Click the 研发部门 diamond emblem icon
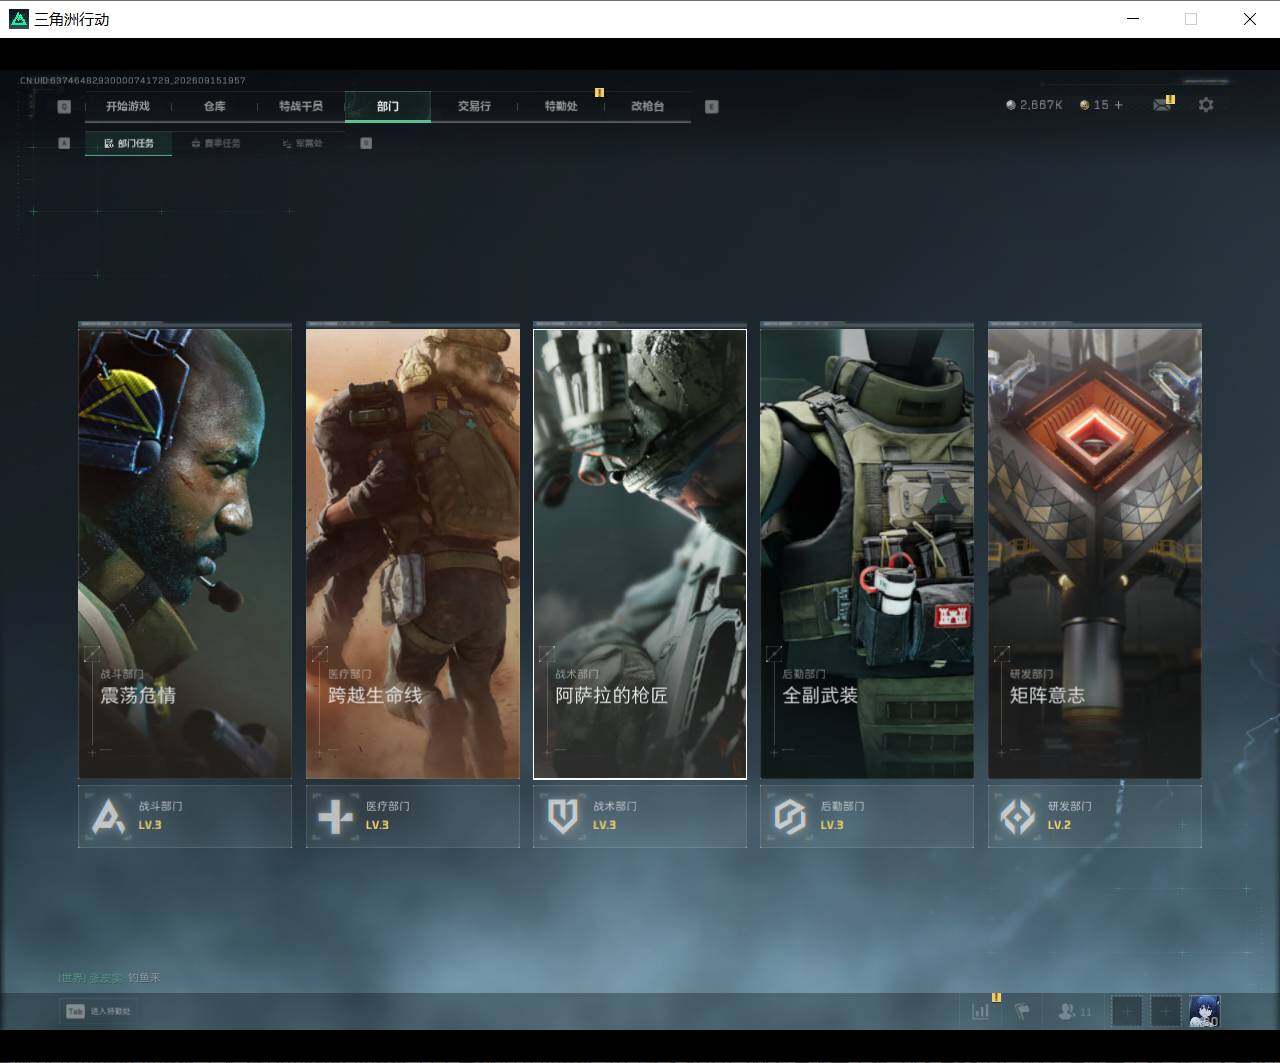Viewport: 1280px width, 1063px height. click(1018, 816)
